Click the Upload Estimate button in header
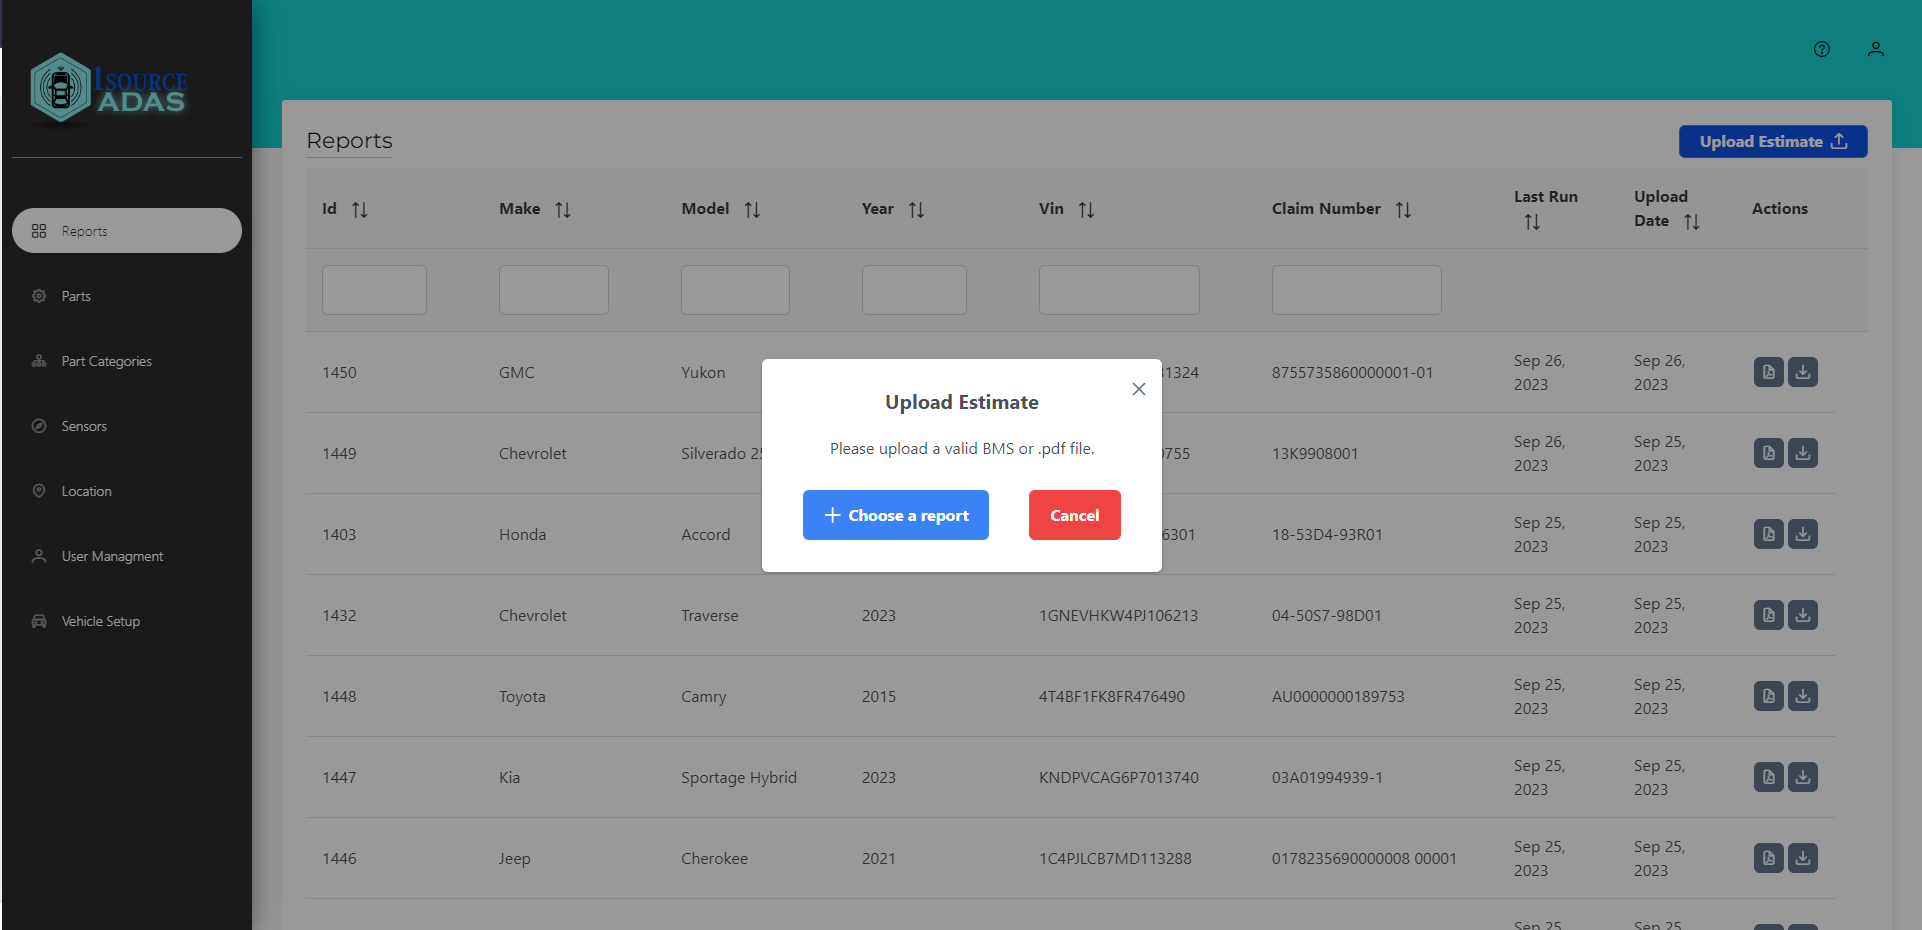This screenshot has height=930, width=1922. pyautogui.click(x=1772, y=141)
